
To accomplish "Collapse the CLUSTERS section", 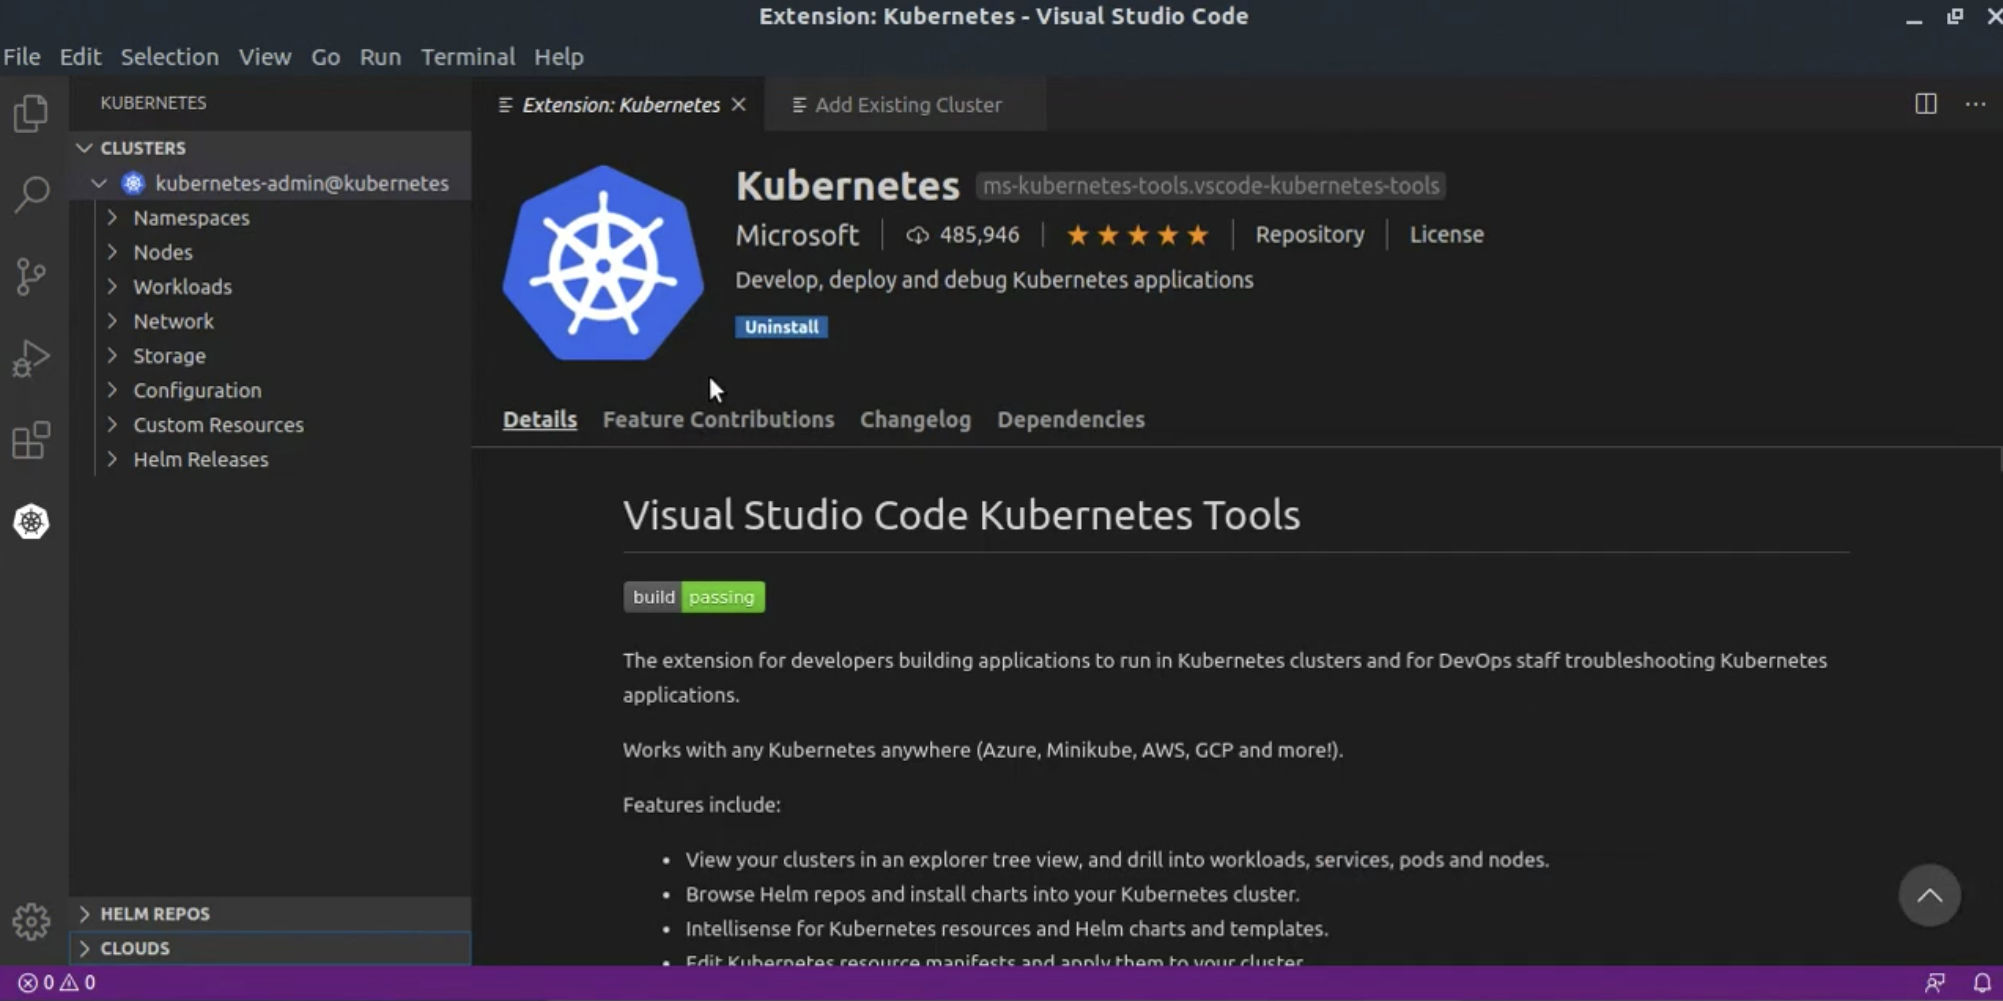I will coord(84,148).
